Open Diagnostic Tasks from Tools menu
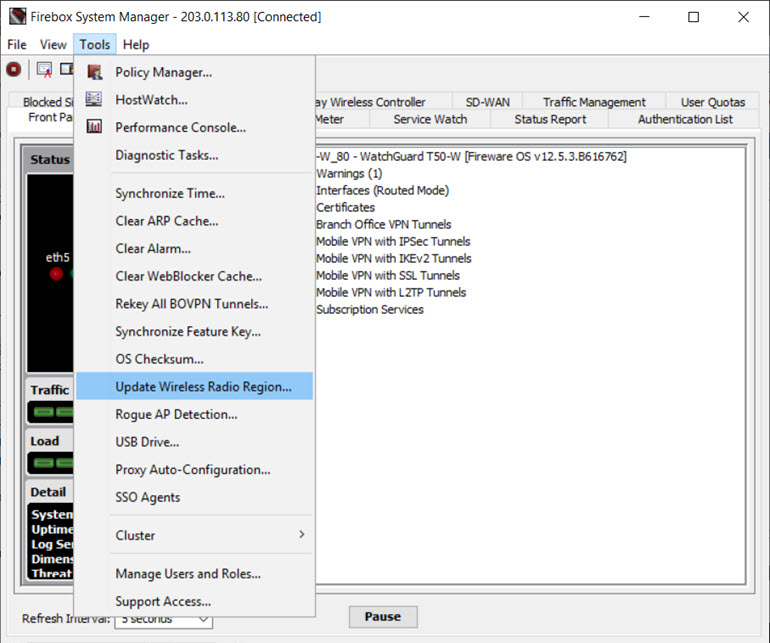The image size is (770, 643). 166,155
